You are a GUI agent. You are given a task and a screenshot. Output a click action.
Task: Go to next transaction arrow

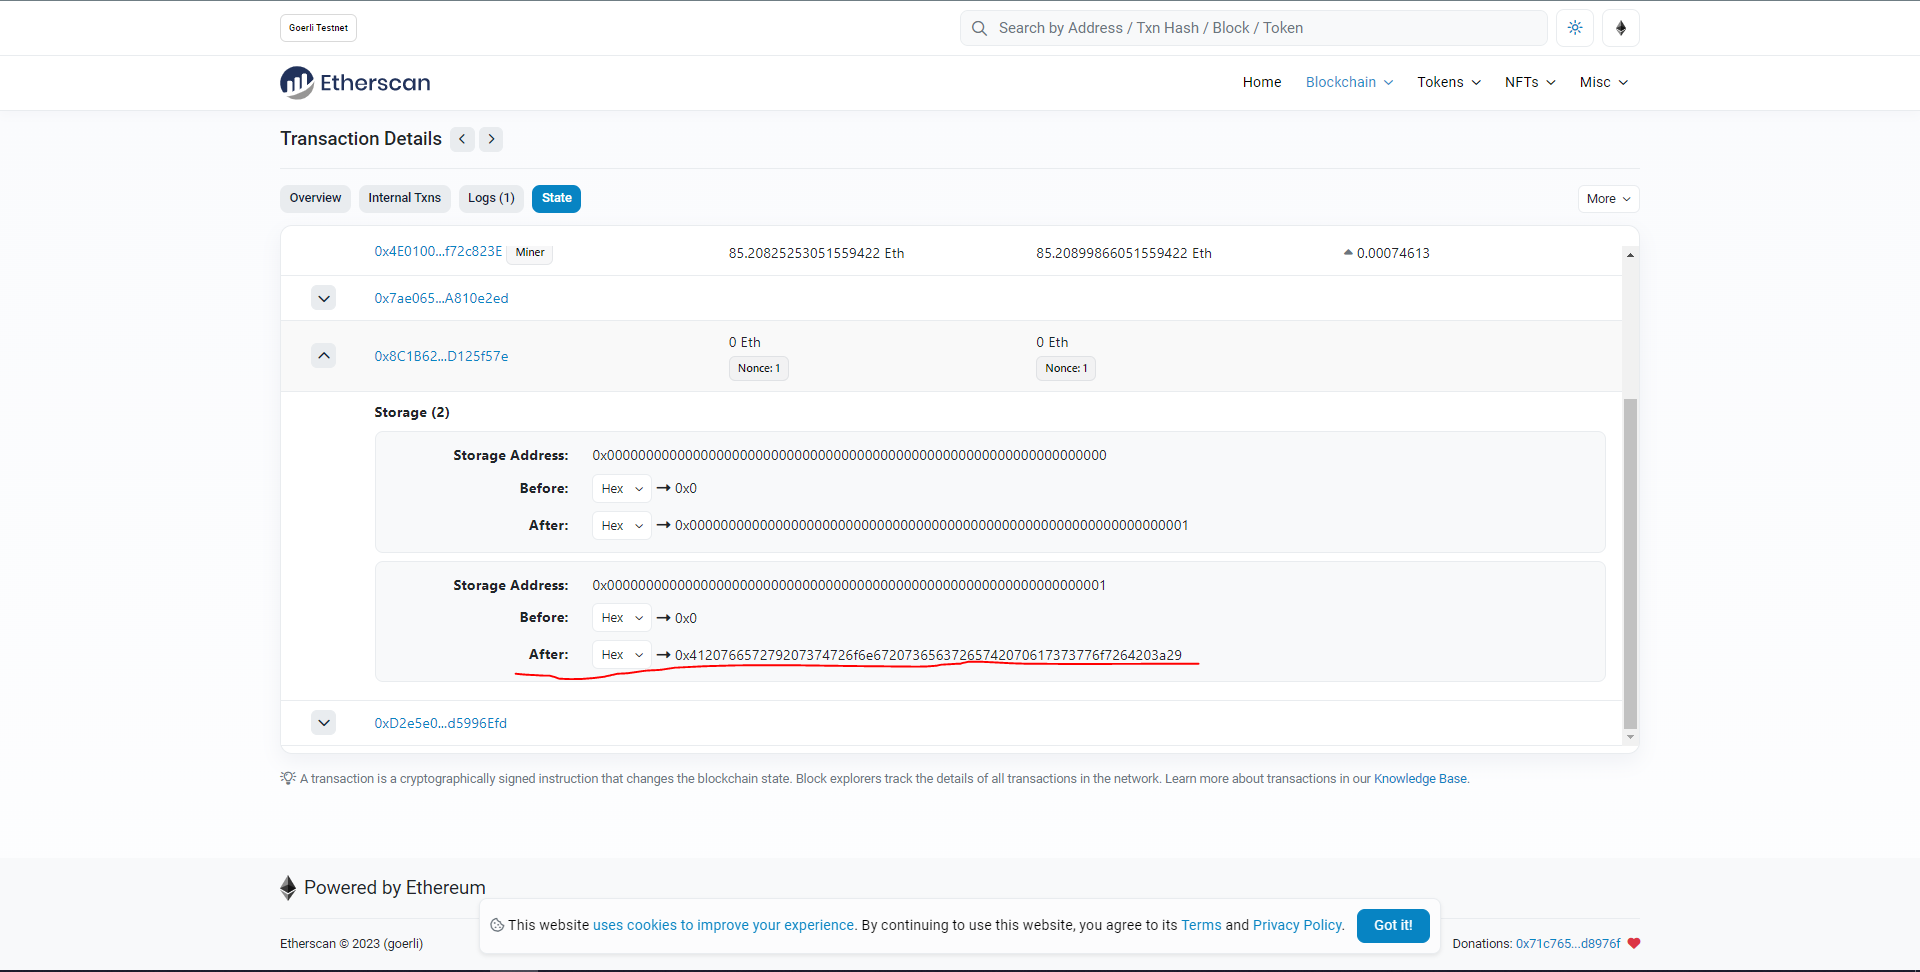tap(491, 139)
